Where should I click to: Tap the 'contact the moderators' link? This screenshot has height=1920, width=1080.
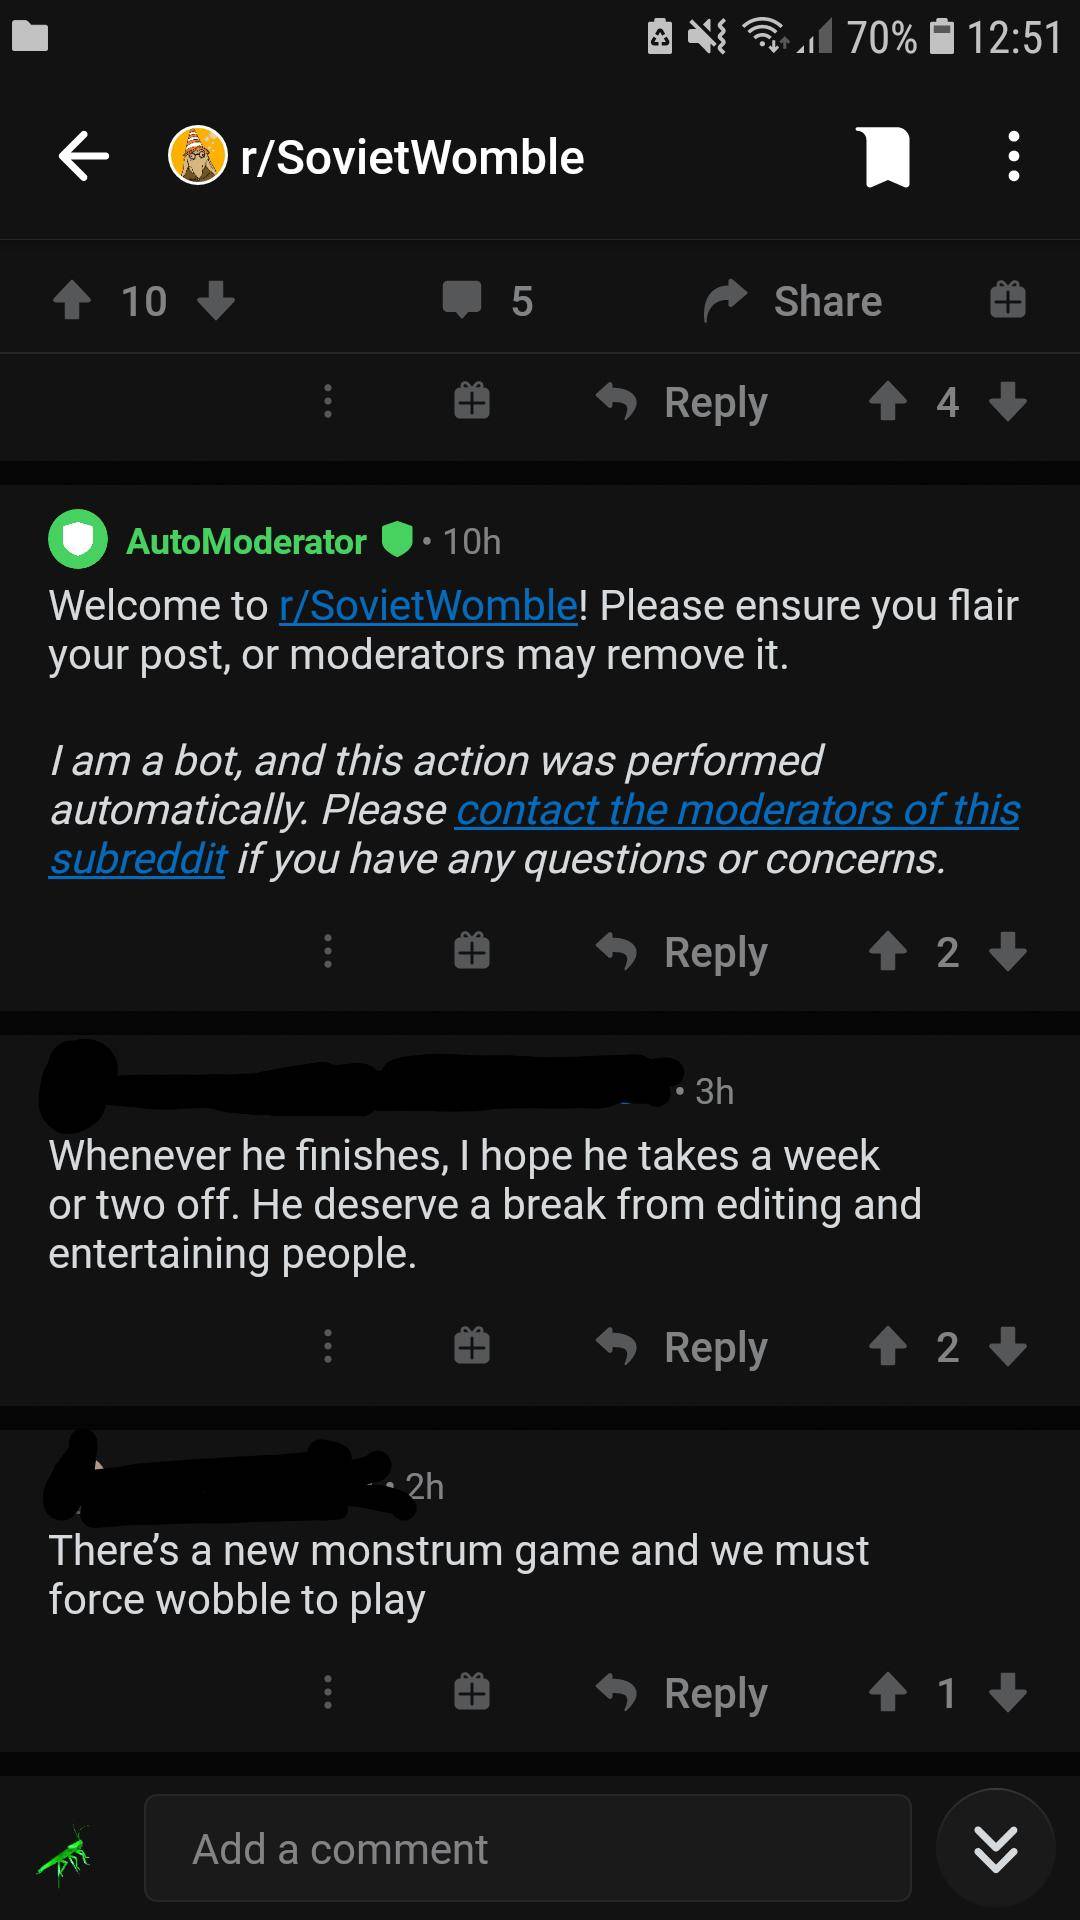737,810
